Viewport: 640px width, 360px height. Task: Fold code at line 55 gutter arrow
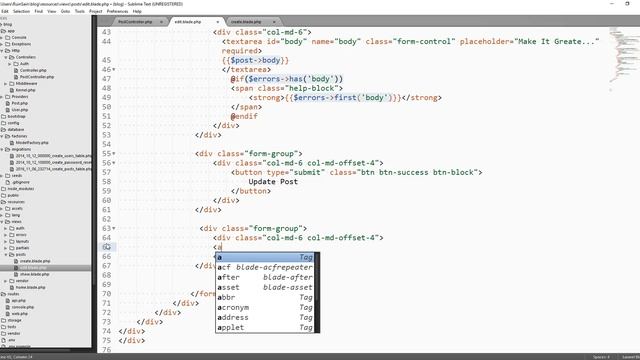pyautogui.click(x=114, y=153)
